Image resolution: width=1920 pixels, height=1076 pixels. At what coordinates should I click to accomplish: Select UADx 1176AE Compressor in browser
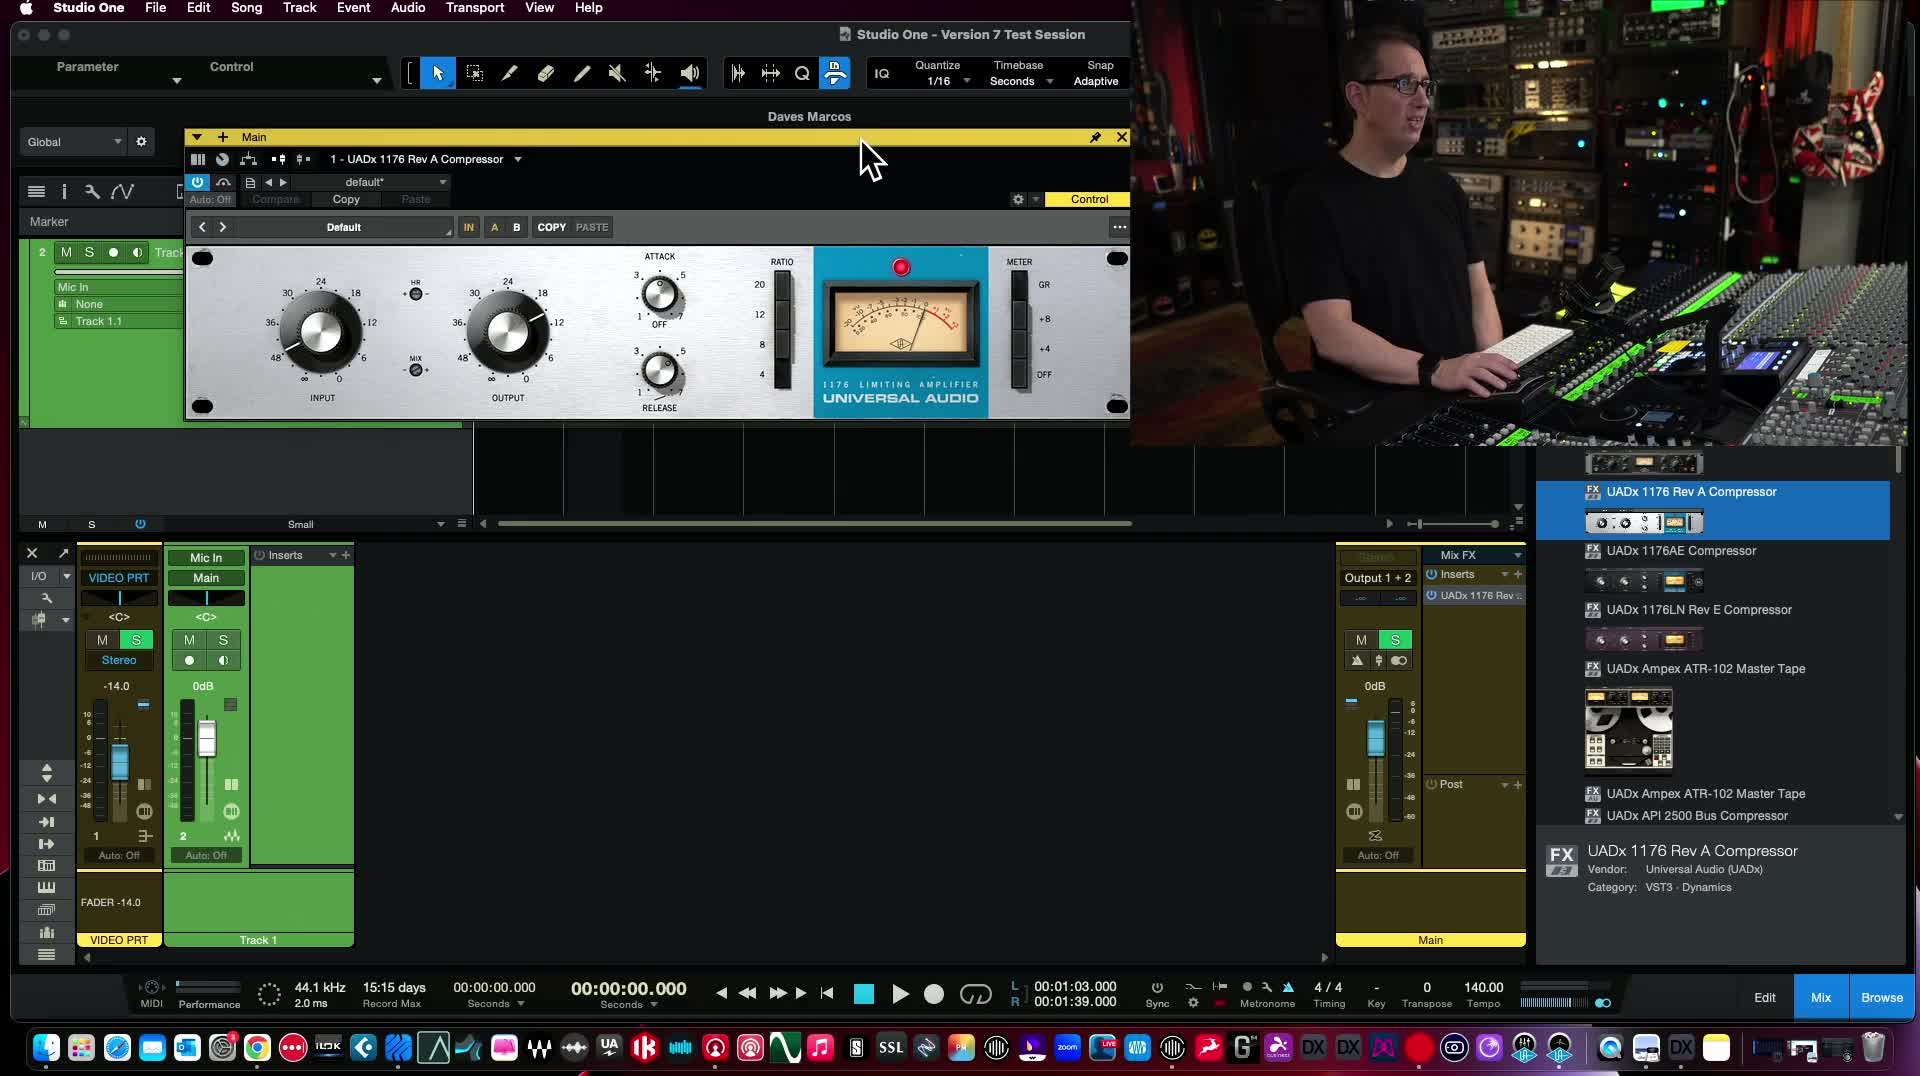1681,551
